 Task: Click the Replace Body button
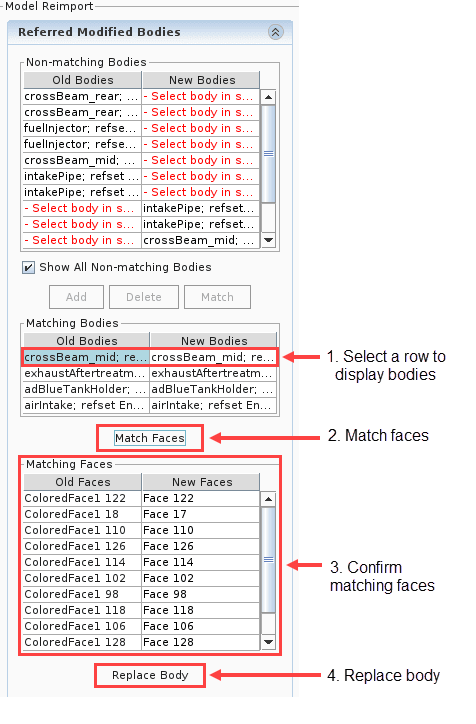point(150,676)
